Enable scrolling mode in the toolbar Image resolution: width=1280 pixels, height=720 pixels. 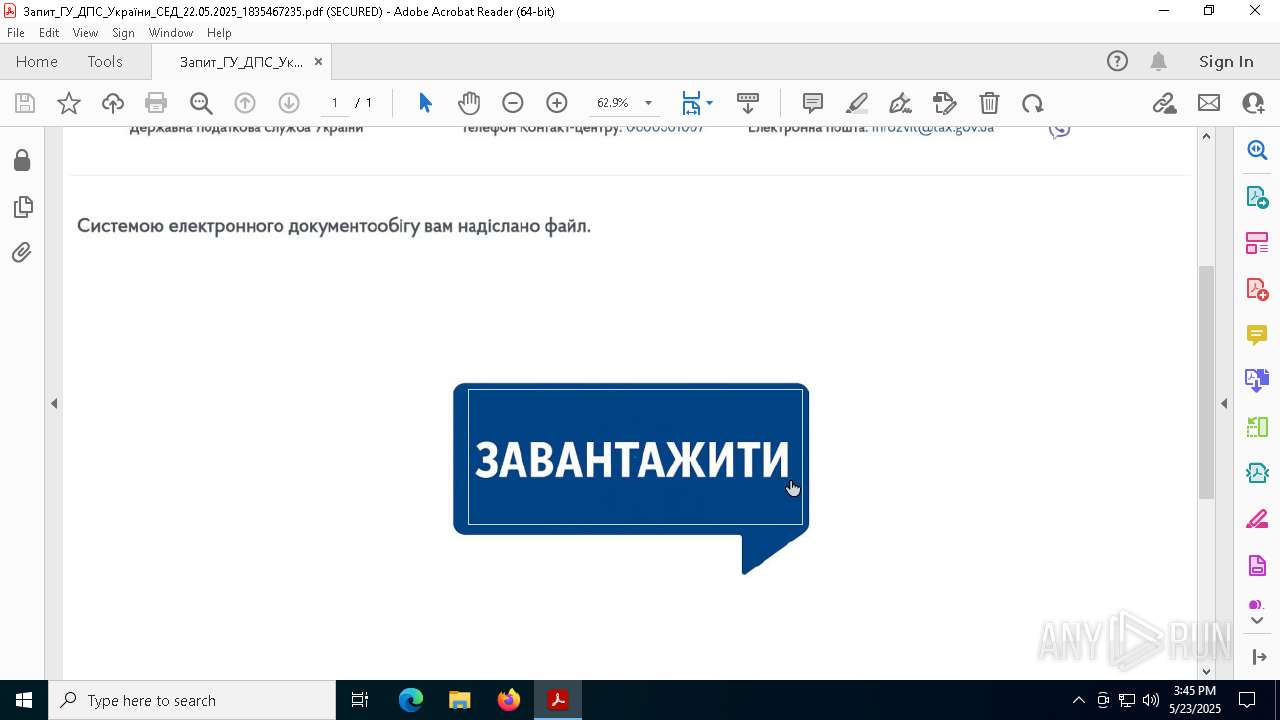pyautogui.click(x=748, y=103)
